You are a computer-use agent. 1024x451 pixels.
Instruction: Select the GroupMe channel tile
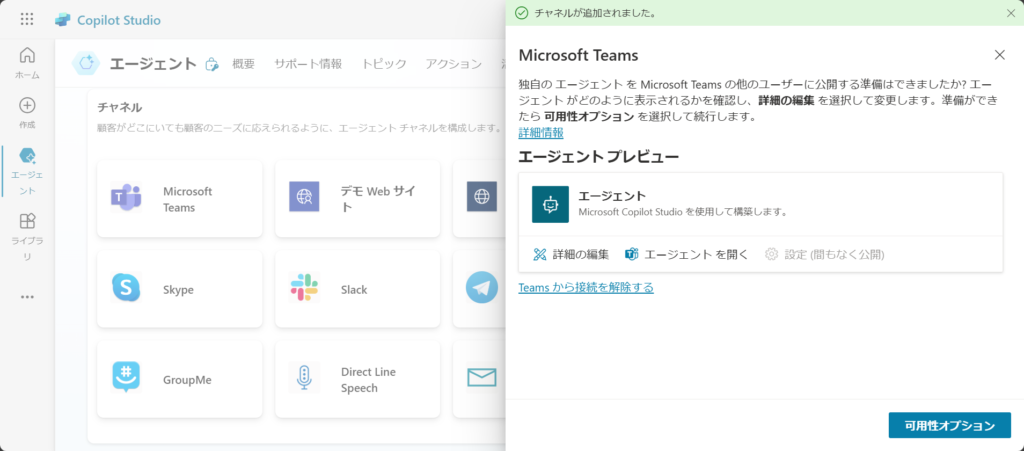[x=180, y=379]
